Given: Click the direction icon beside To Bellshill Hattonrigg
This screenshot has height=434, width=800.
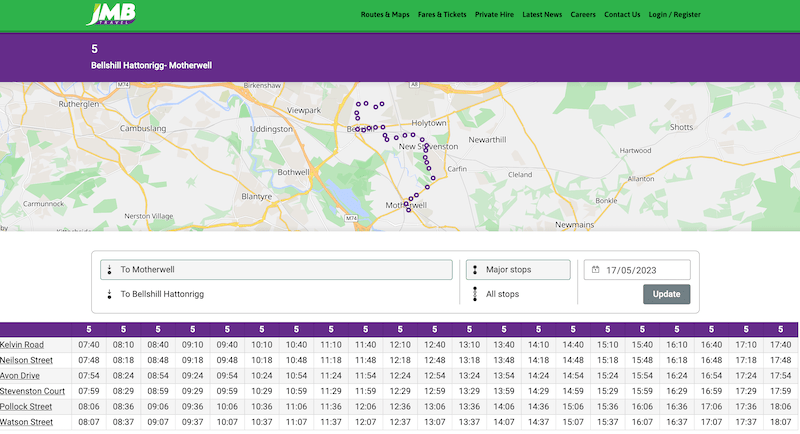Looking at the screenshot, I should (109, 294).
